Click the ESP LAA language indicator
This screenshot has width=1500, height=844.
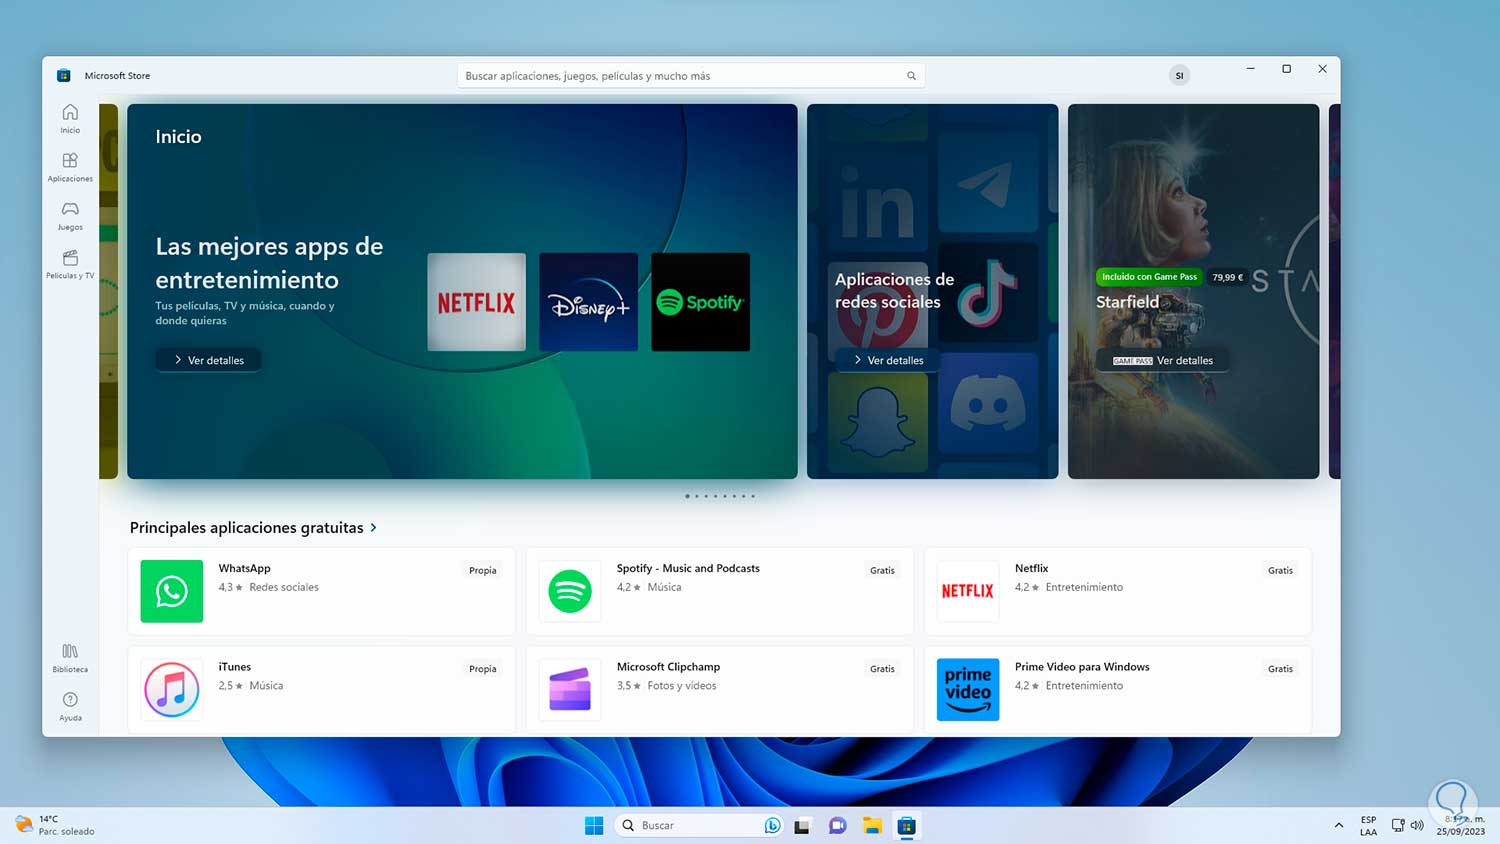(x=1368, y=826)
